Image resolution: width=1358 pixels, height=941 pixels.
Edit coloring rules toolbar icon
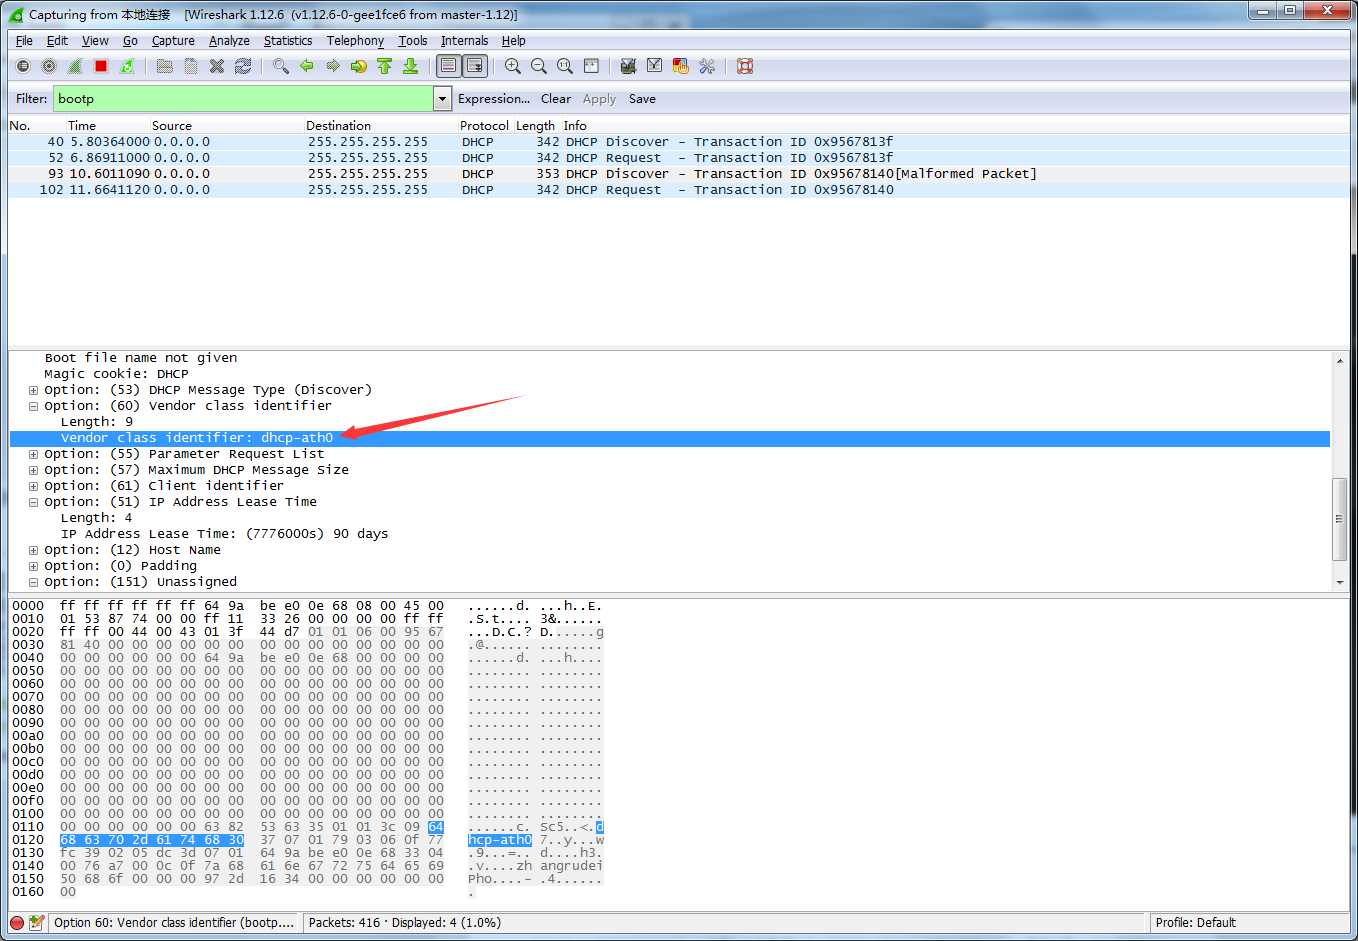(x=681, y=66)
